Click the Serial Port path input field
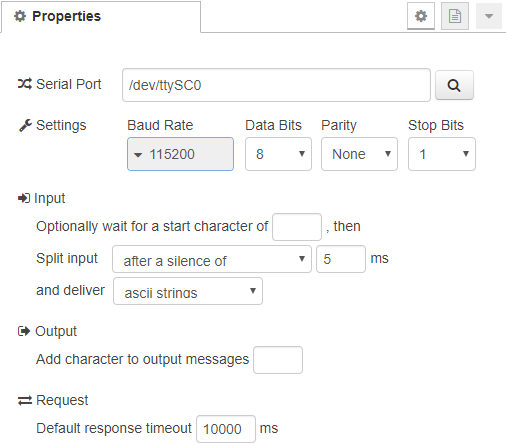506x445 pixels. coord(276,85)
